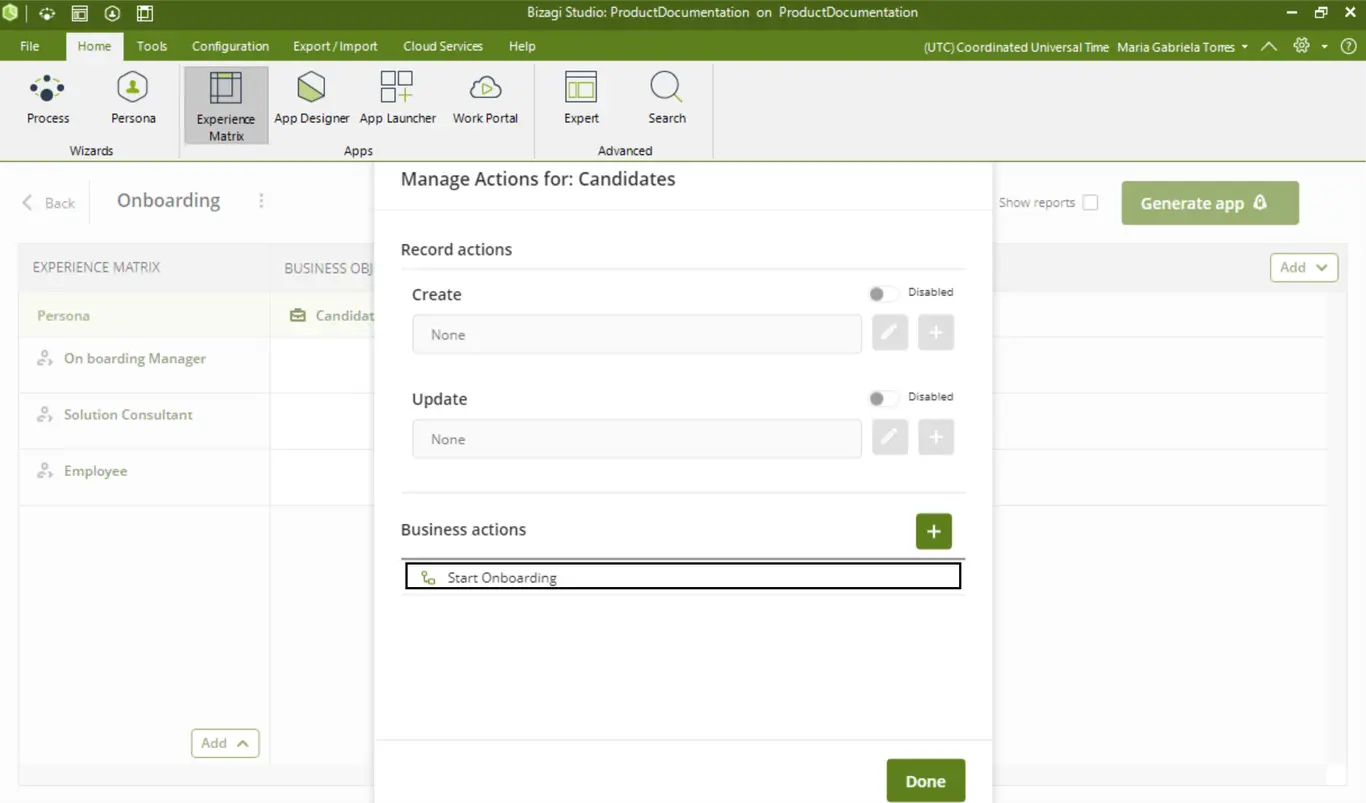Enable the Create record action toggle

882,293
